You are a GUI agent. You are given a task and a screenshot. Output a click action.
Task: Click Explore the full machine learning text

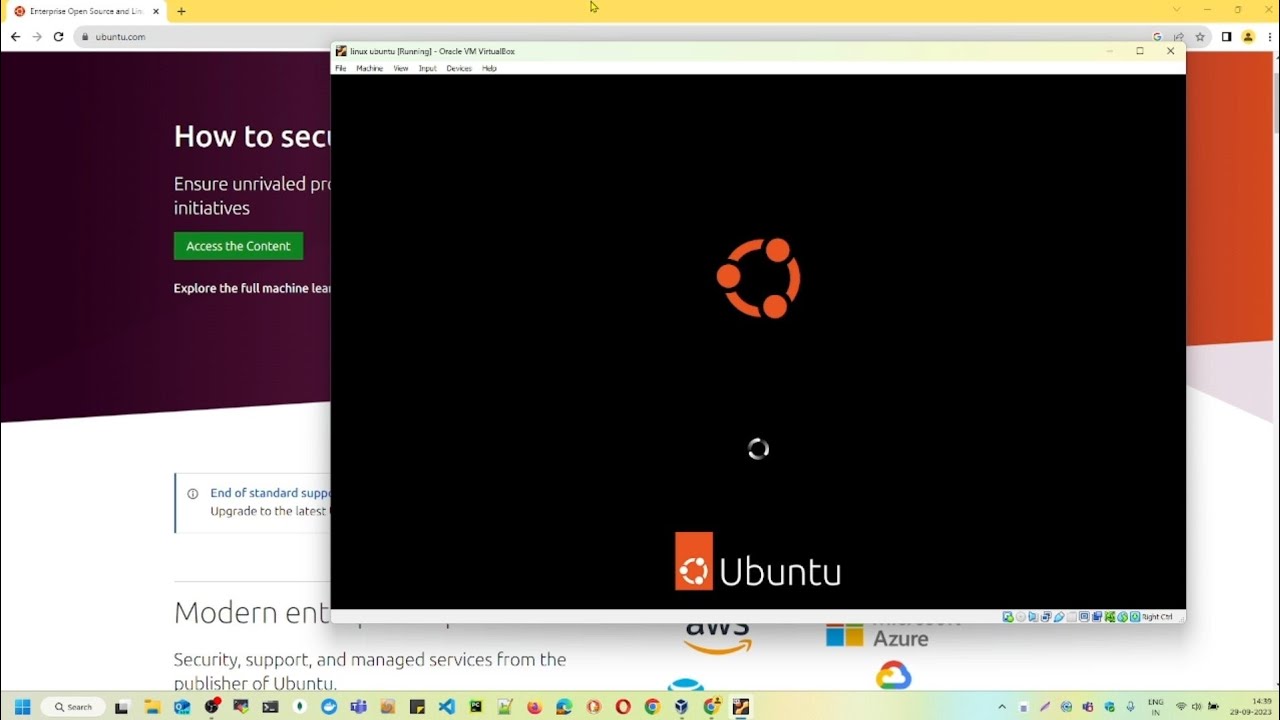point(252,288)
